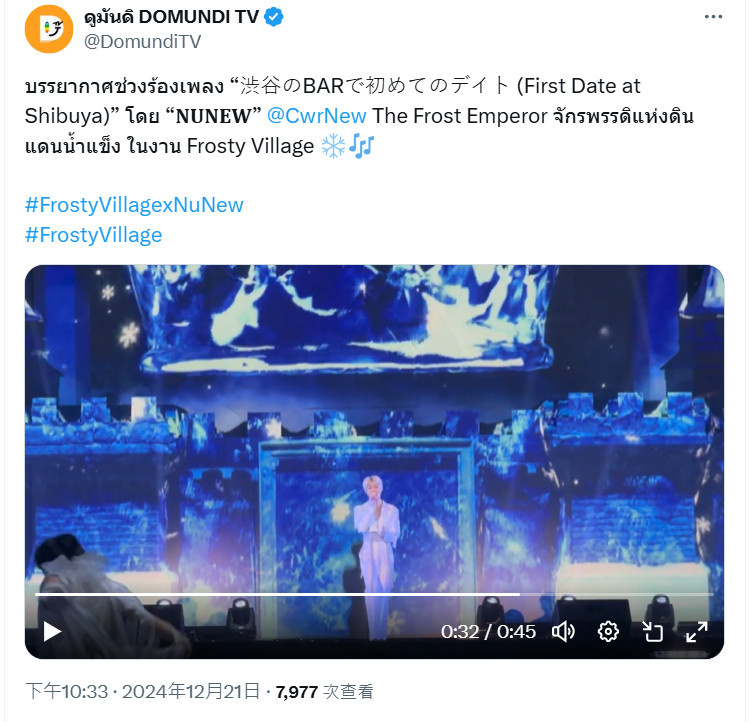Open the #FrostyVillagexNuNew hashtag

134,205
